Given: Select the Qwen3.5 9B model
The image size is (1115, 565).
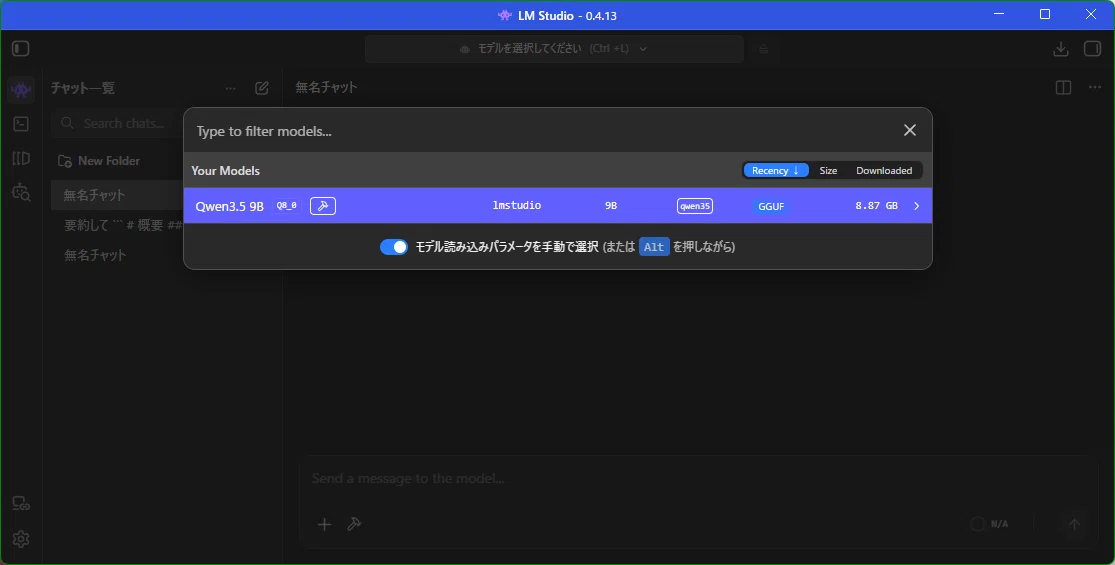Looking at the screenshot, I should point(558,206).
